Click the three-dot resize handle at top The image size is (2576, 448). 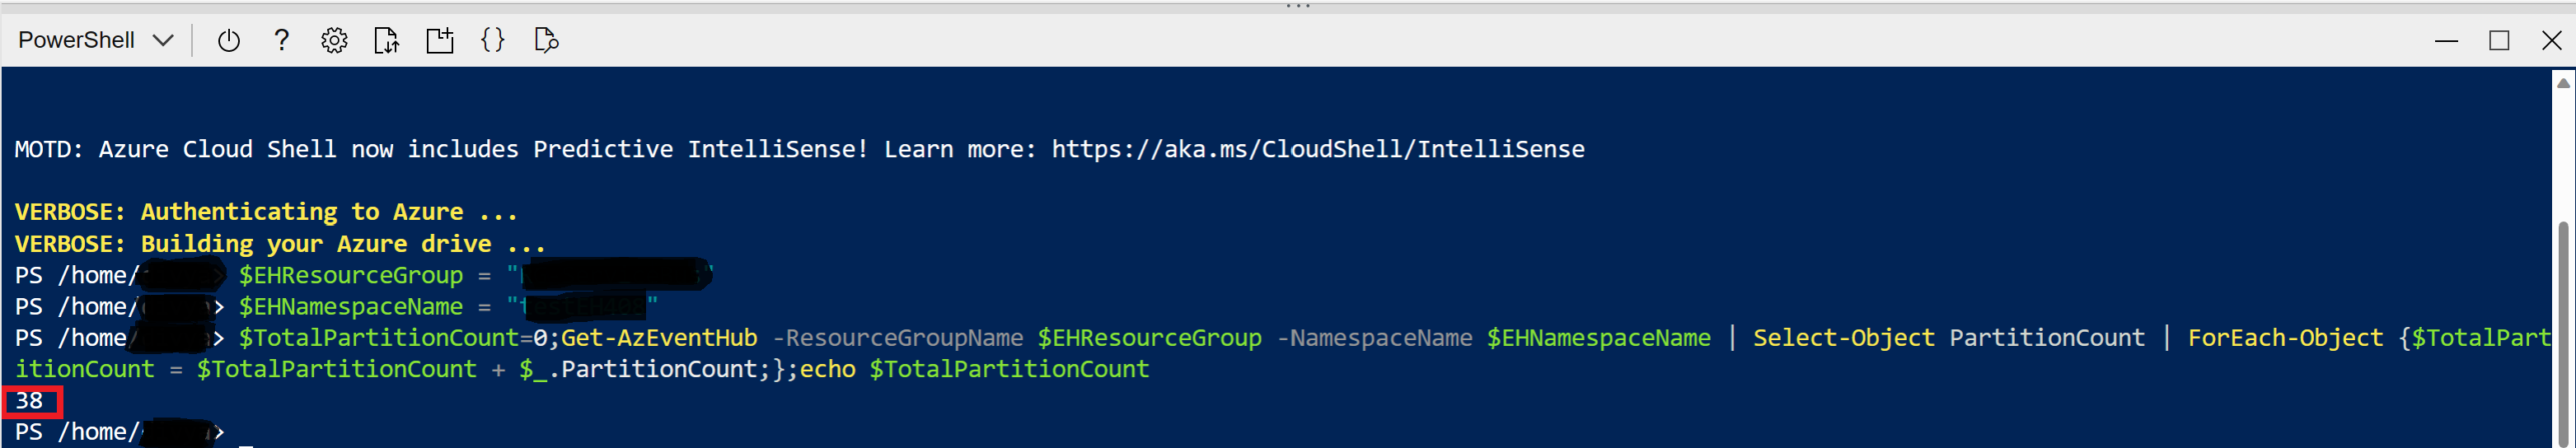pos(1298,6)
